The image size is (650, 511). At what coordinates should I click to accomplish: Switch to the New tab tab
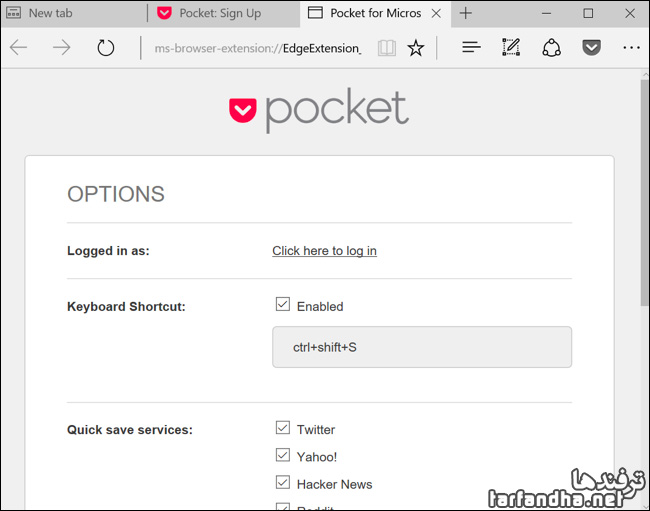click(x=74, y=13)
